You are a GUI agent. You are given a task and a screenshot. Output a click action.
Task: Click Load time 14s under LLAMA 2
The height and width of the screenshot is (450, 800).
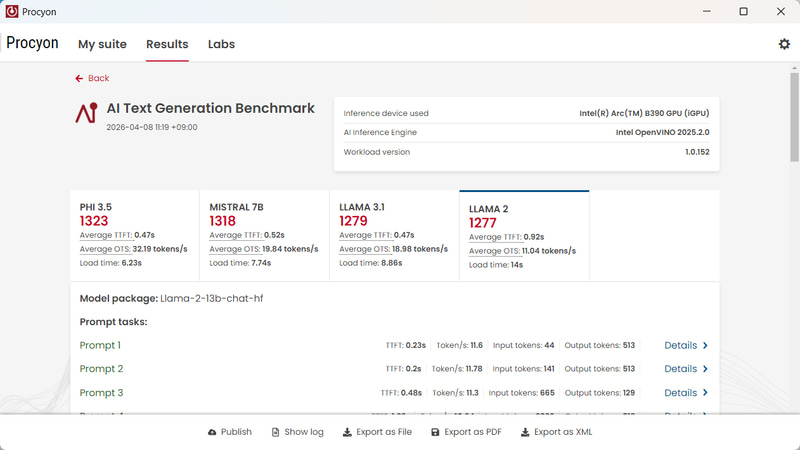(496, 265)
